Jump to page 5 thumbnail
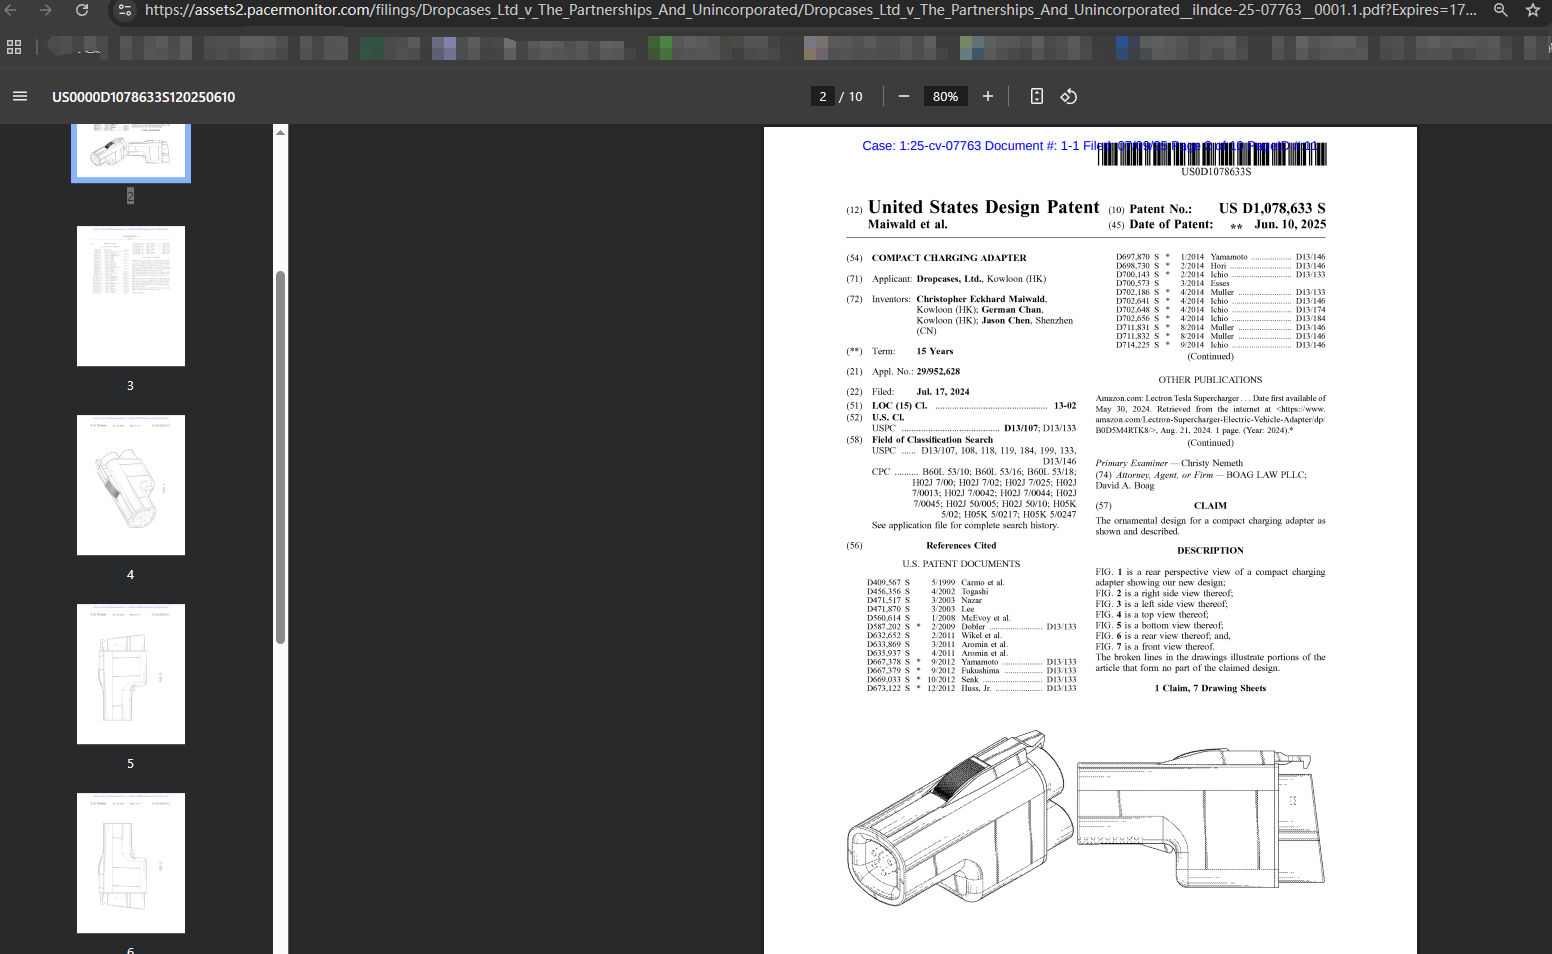The image size is (1552, 954). pos(131,674)
